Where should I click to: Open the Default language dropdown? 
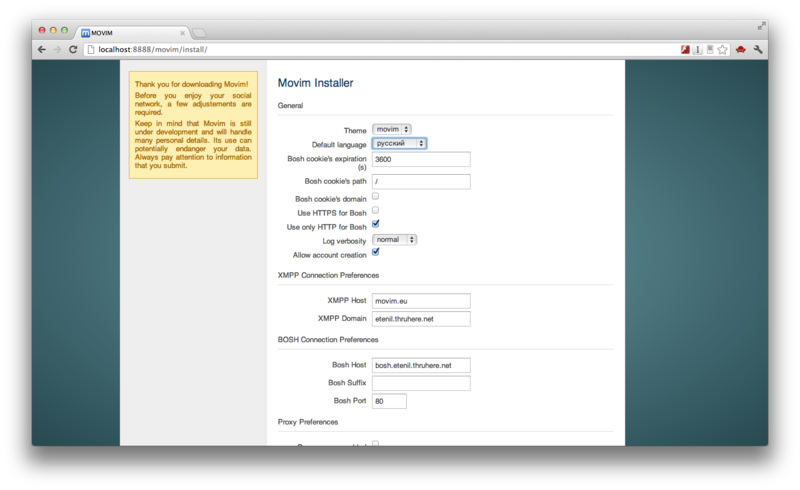(x=399, y=143)
